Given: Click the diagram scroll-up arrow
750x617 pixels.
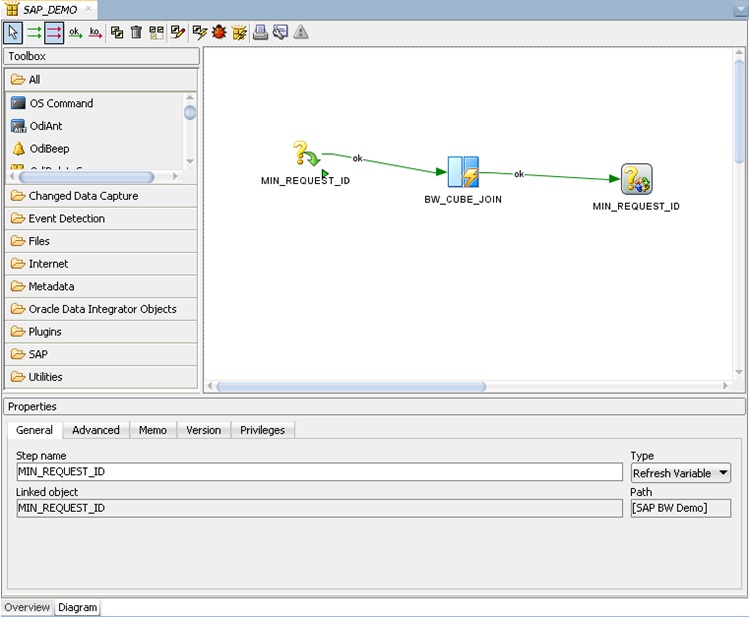Looking at the screenshot, I should (739, 52).
